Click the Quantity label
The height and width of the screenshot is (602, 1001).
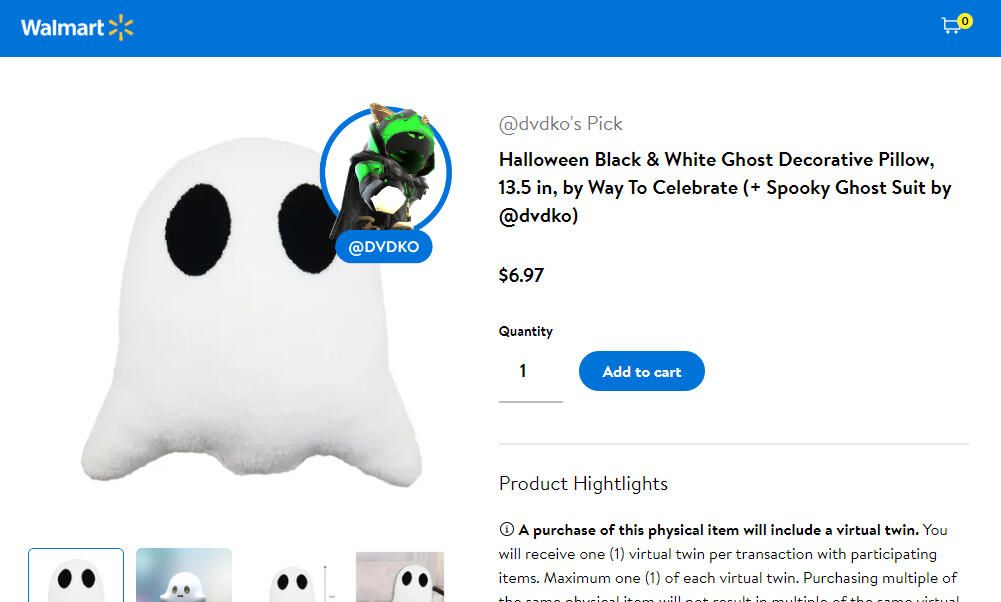[x=525, y=331]
